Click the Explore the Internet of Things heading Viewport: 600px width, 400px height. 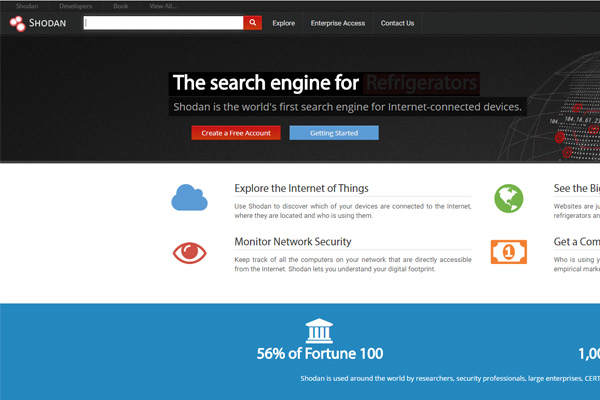[x=301, y=188]
